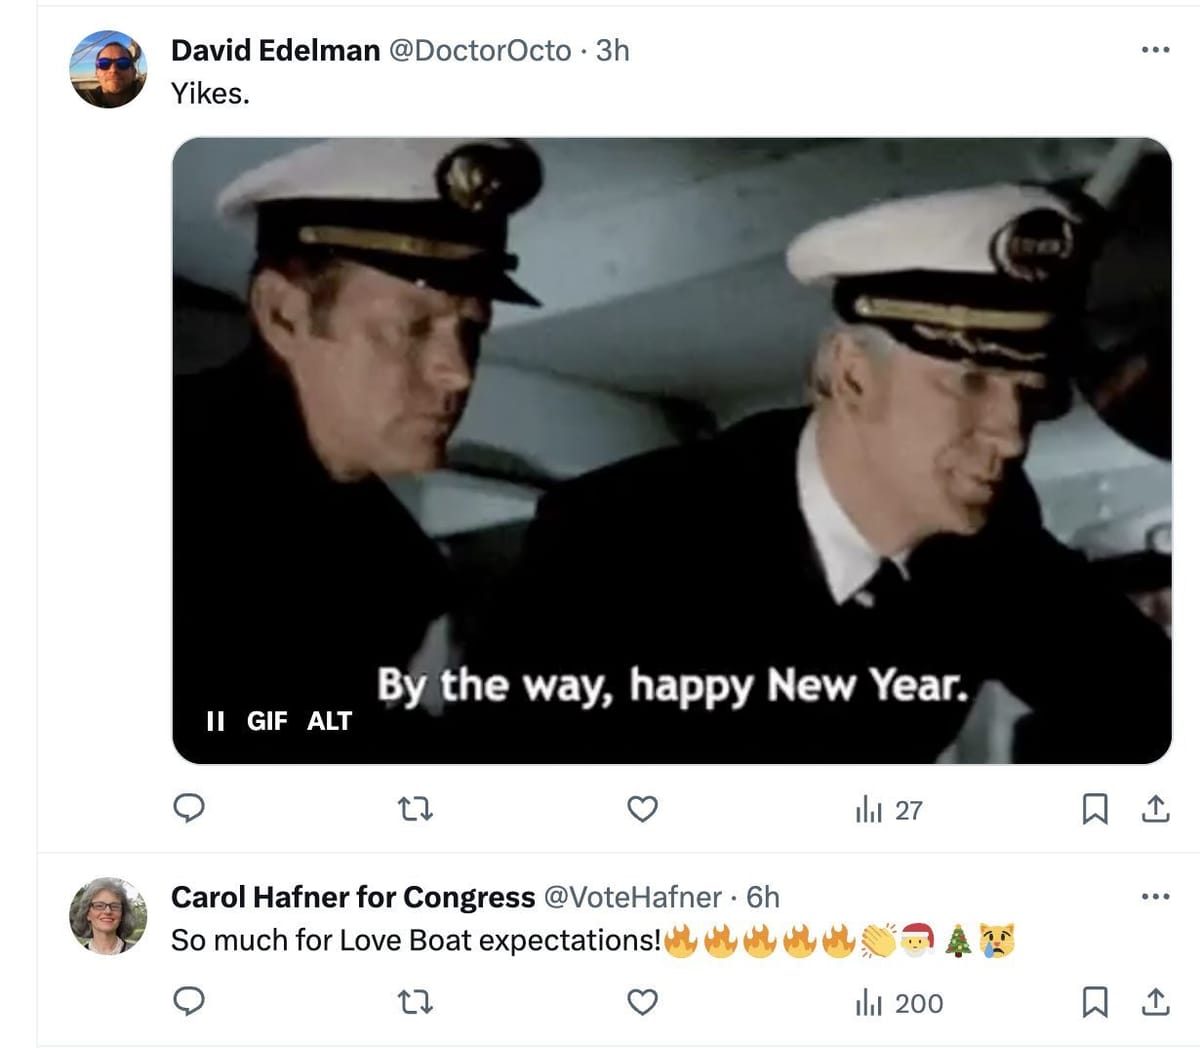Open more options on David Edelman's tweet

(1155, 49)
